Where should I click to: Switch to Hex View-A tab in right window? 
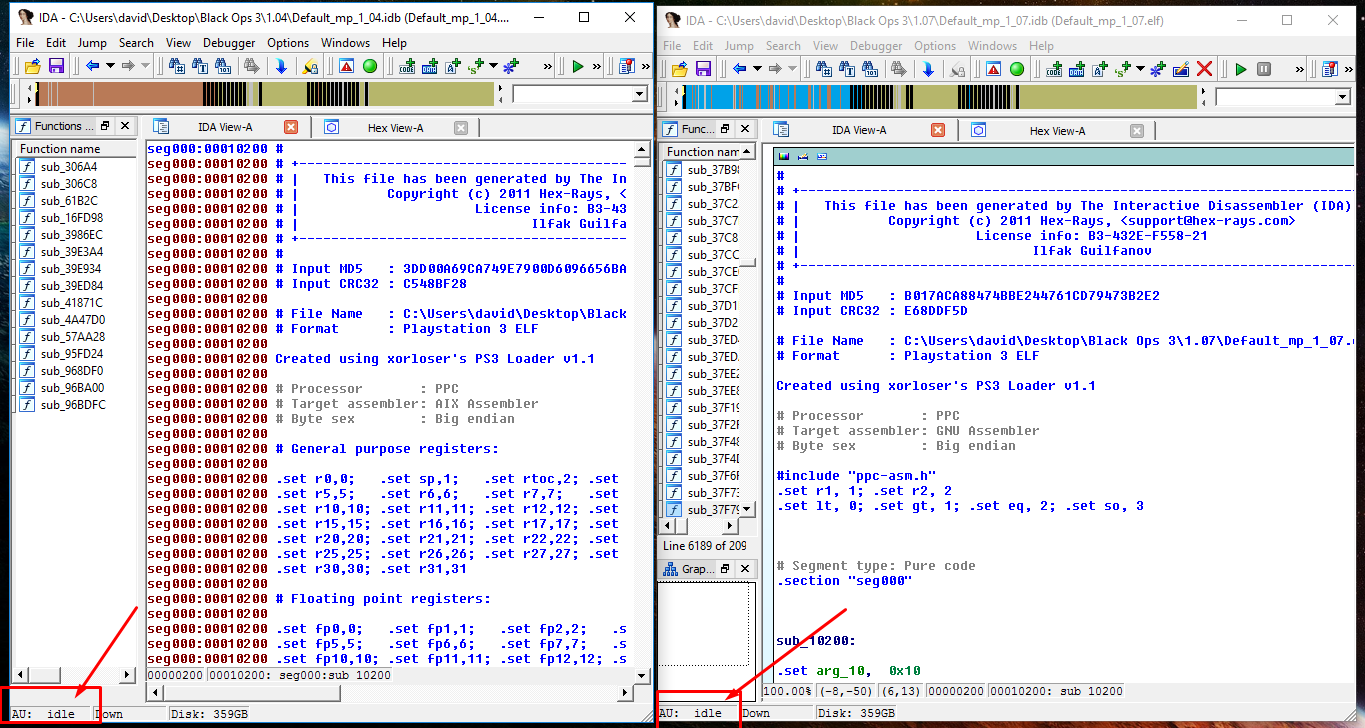[x=1057, y=130]
